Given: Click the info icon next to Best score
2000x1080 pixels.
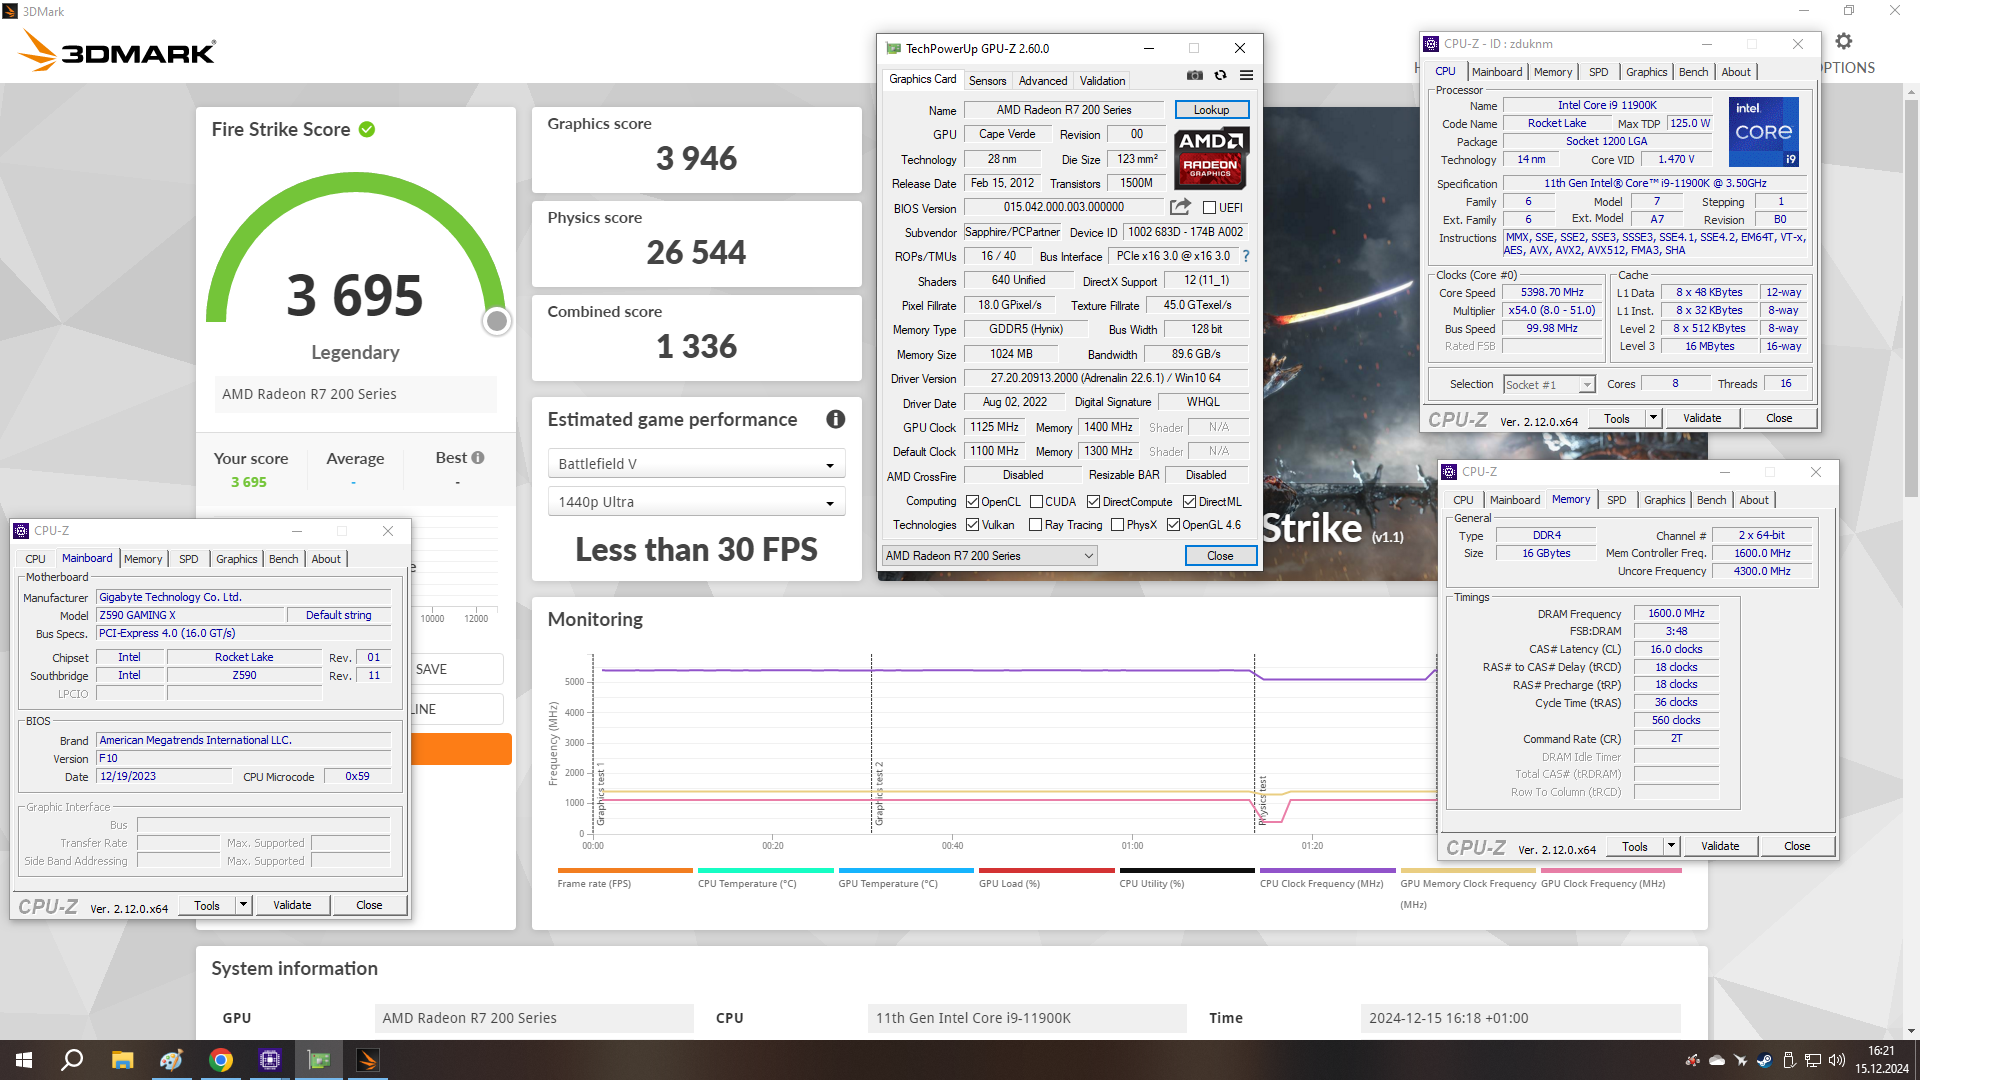Looking at the screenshot, I should click(x=478, y=457).
